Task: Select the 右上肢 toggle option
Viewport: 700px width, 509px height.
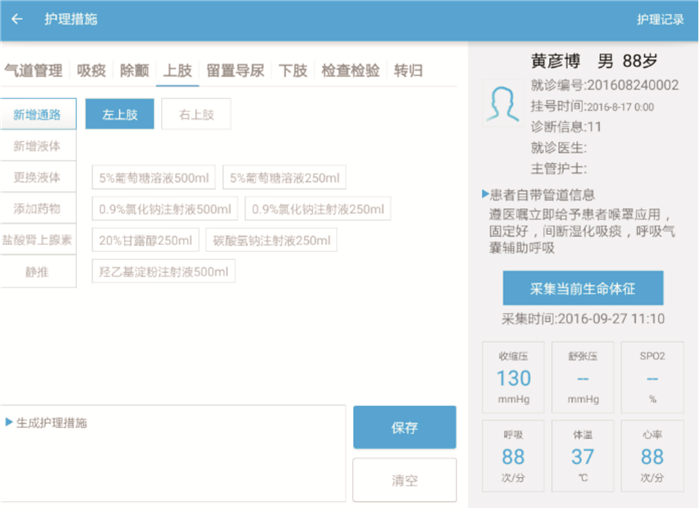Action: [196, 115]
